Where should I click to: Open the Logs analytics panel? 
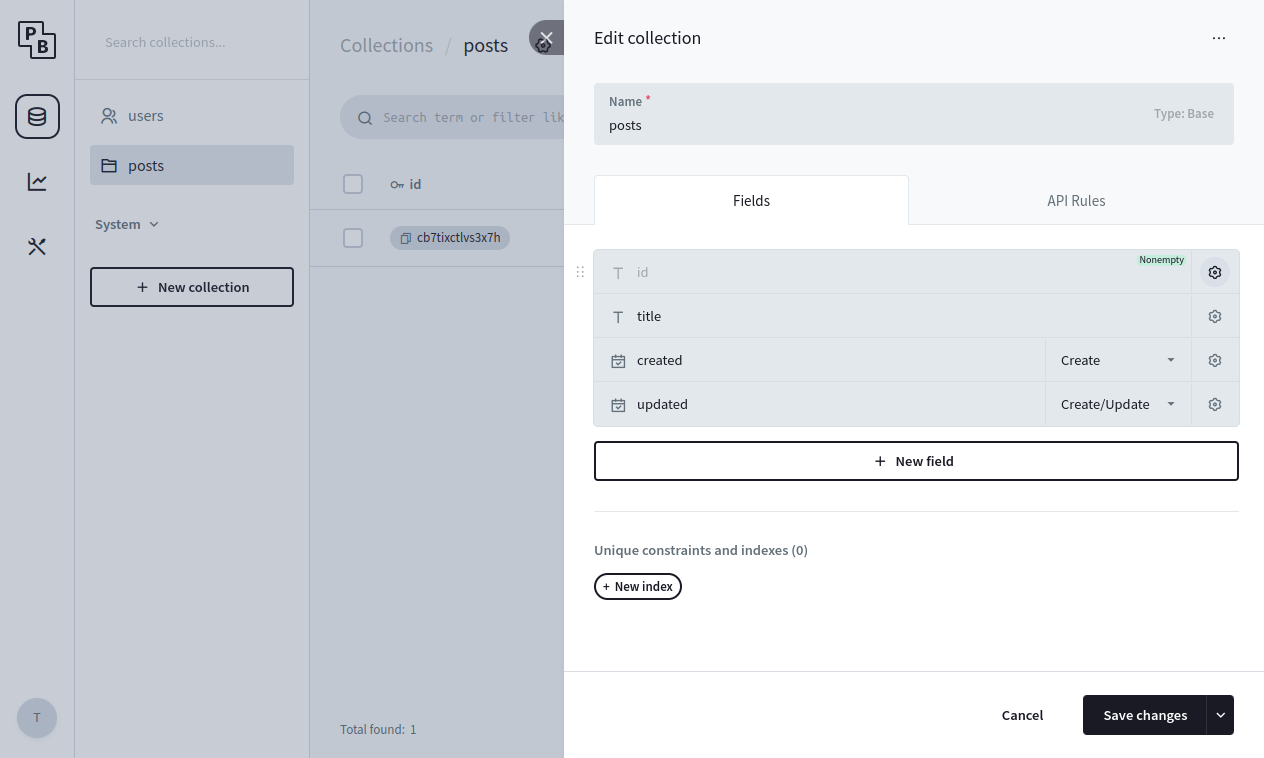click(x=37, y=181)
